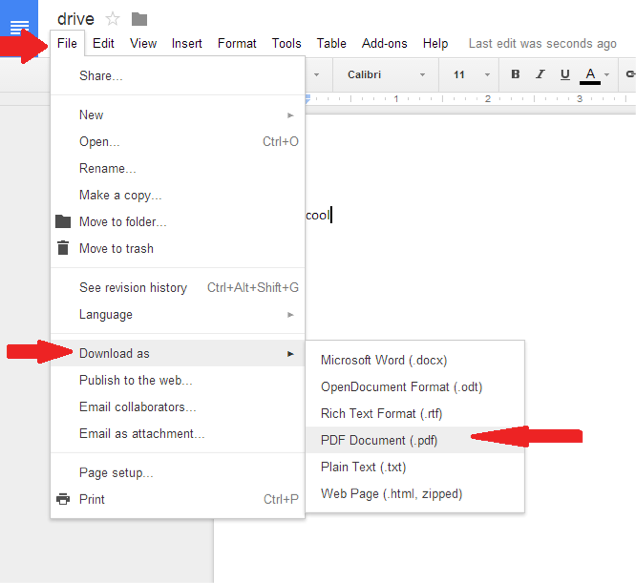Click the move-to-folder icon beside the title
The width and height of the screenshot is (636, 583).
pyautogui.click(x=139, y=19)
